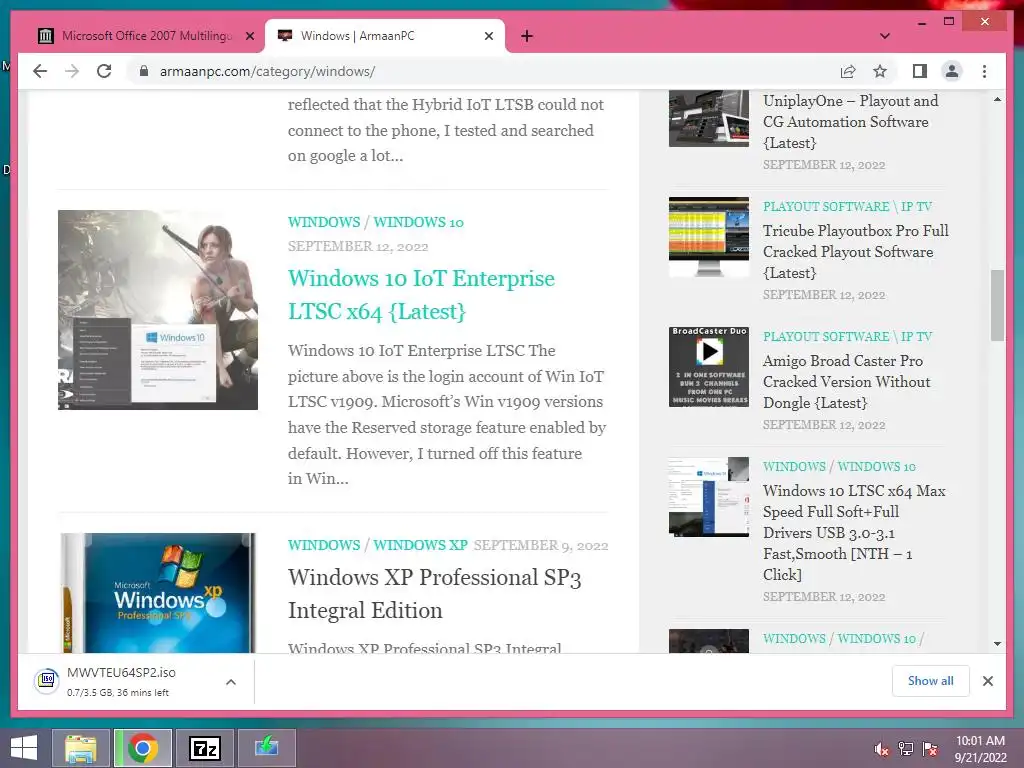
Task: Open the tab search dropdown
Action: pos(884,36)
